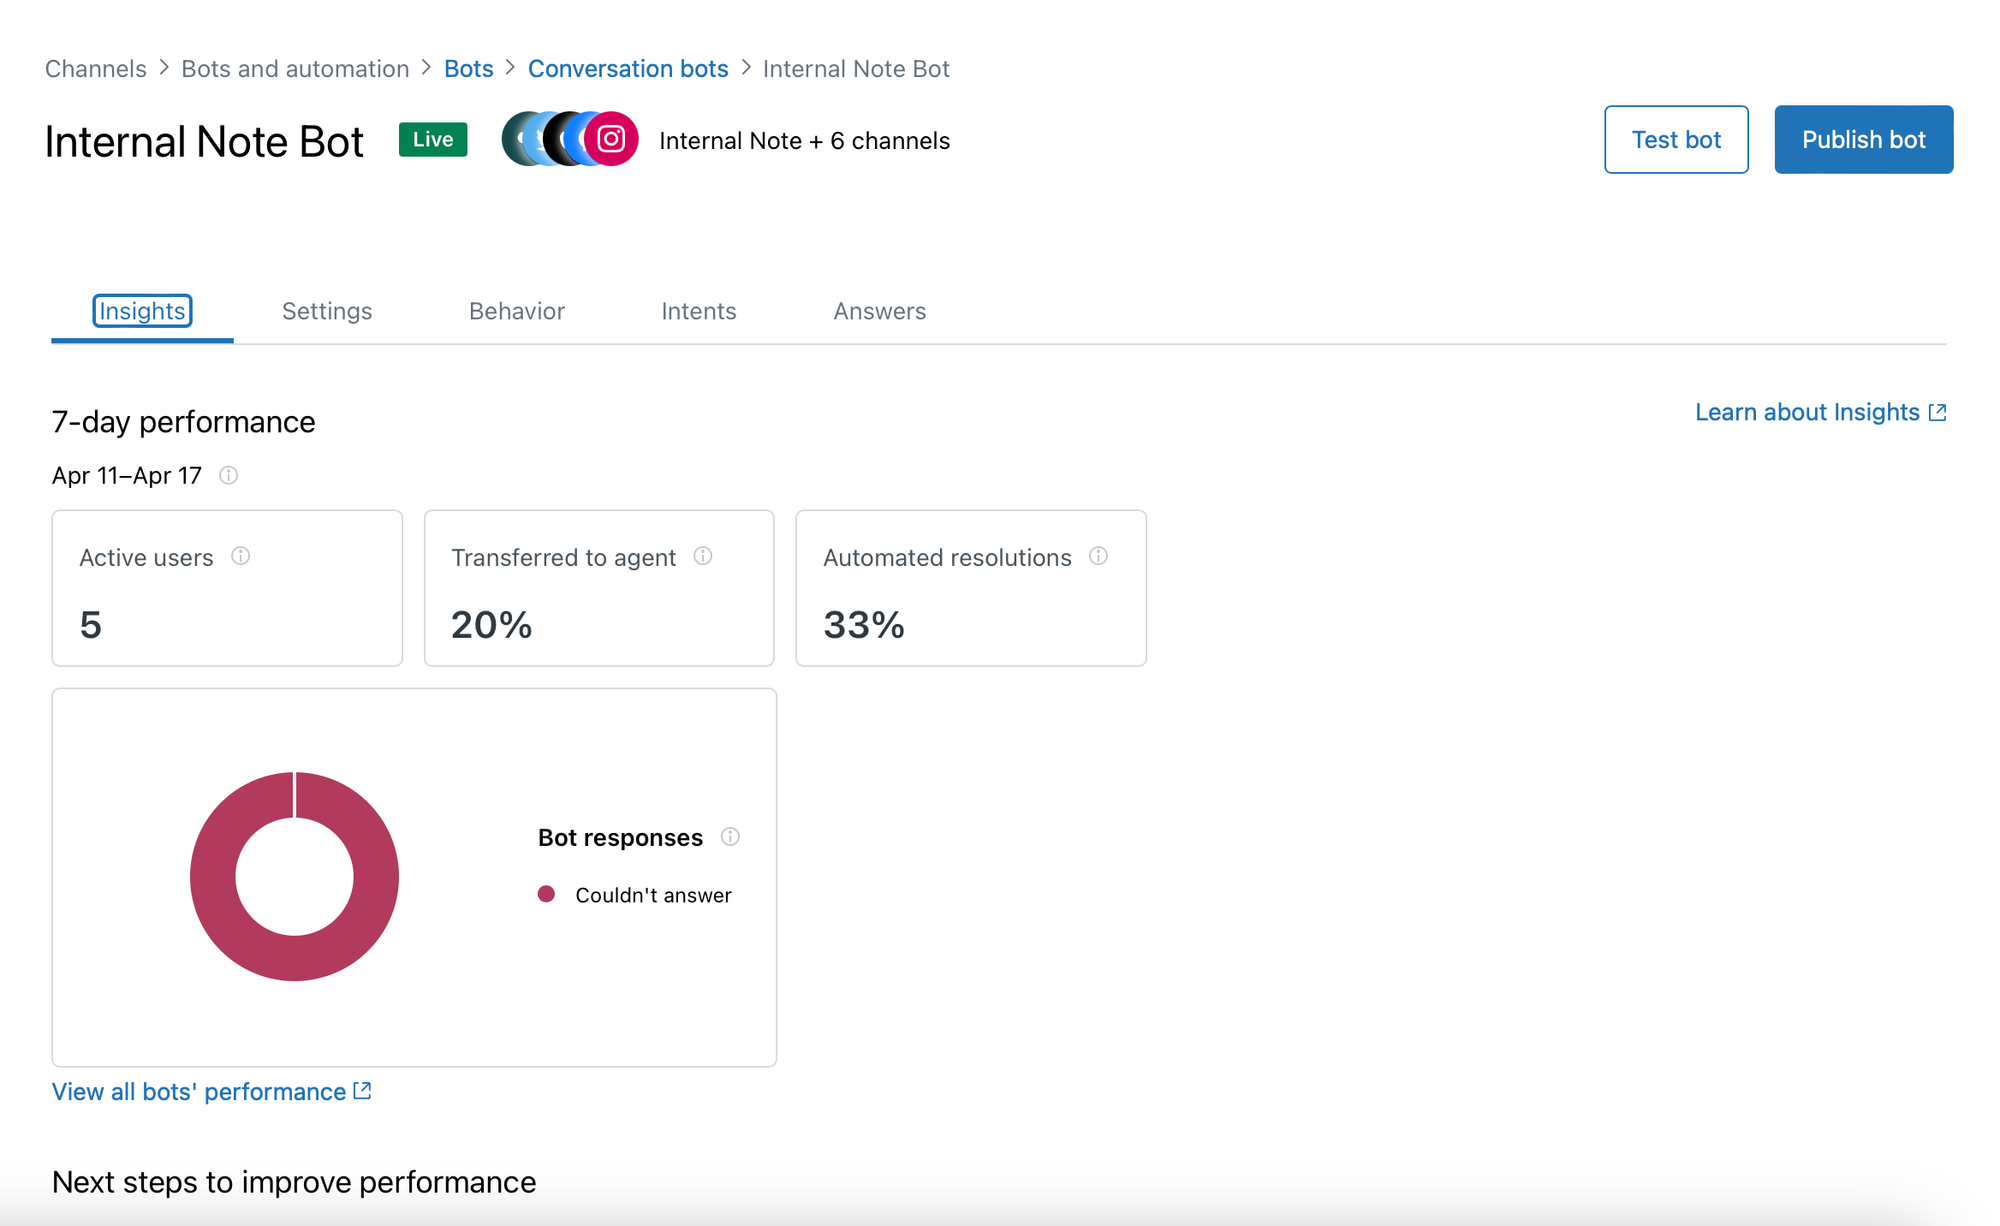Click the Couldn't answer legend color dot

coord(546,894)
